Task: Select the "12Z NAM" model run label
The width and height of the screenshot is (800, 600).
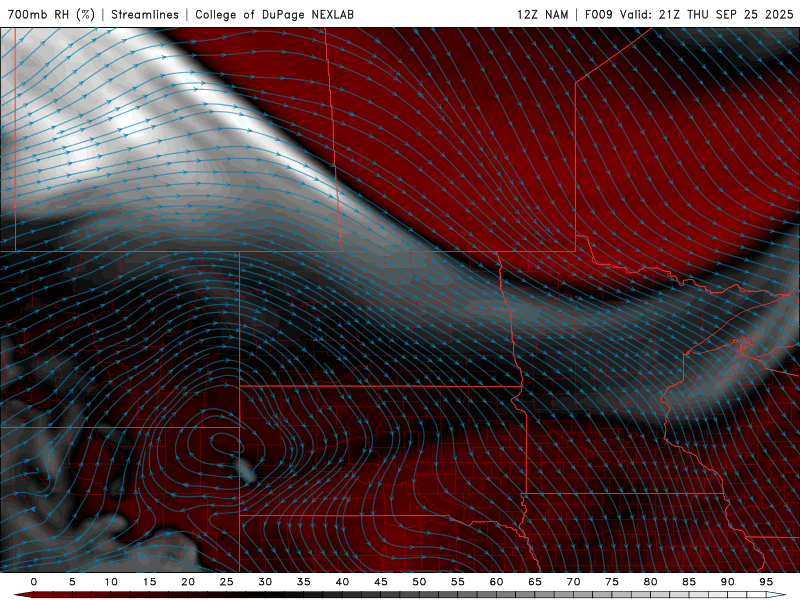Action: pos(543,14)
